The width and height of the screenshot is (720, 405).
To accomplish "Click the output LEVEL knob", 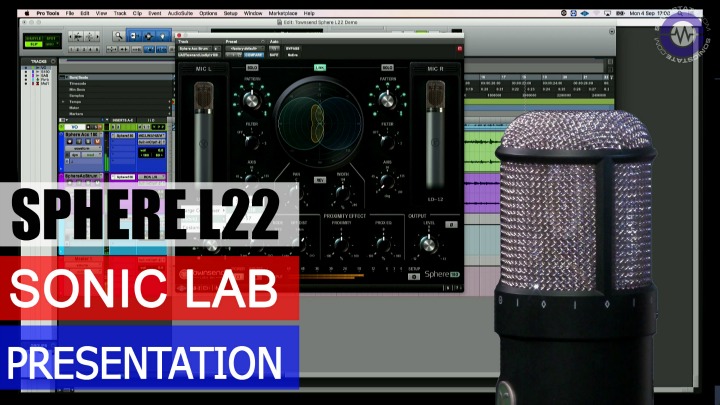I will [x=428, y=244].
